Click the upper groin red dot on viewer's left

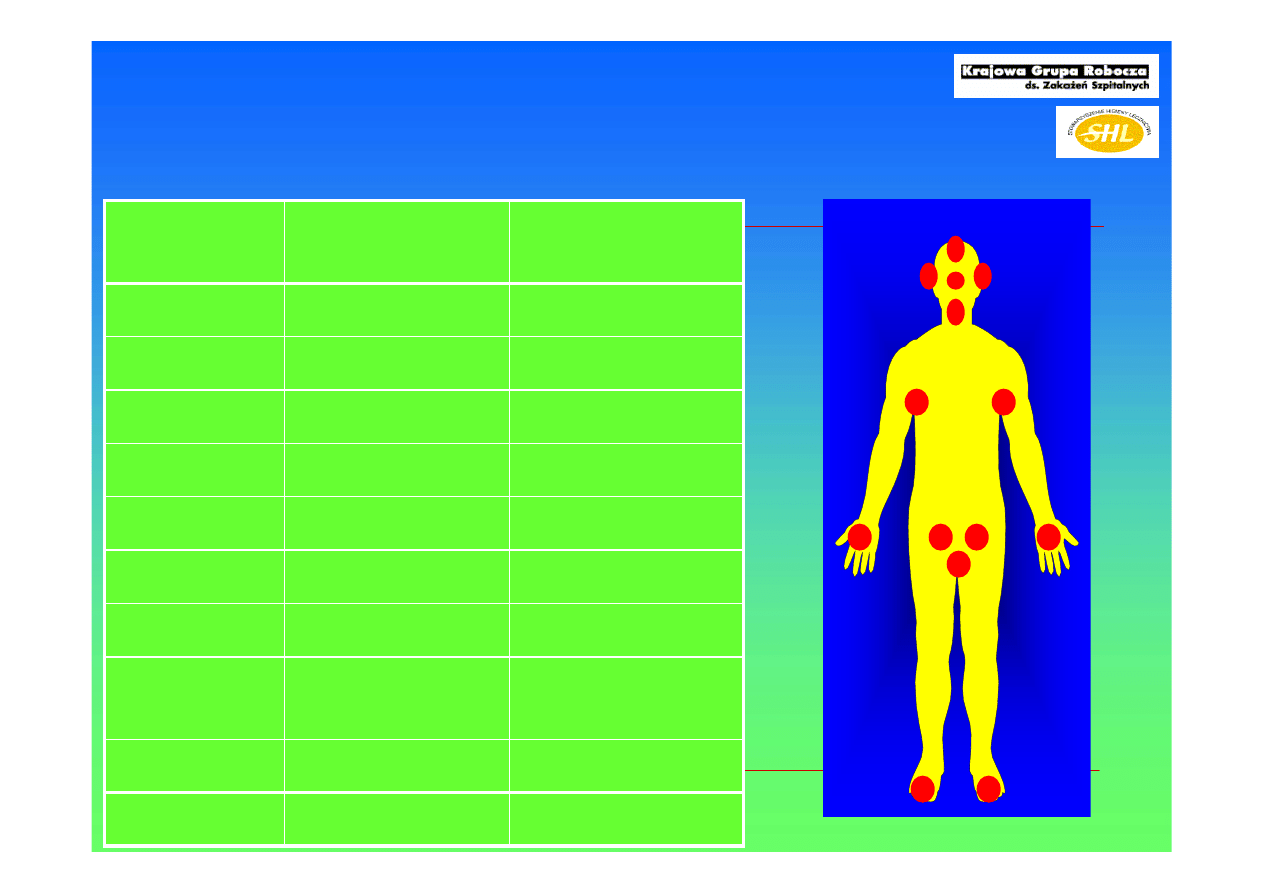[x=940, y=537]
